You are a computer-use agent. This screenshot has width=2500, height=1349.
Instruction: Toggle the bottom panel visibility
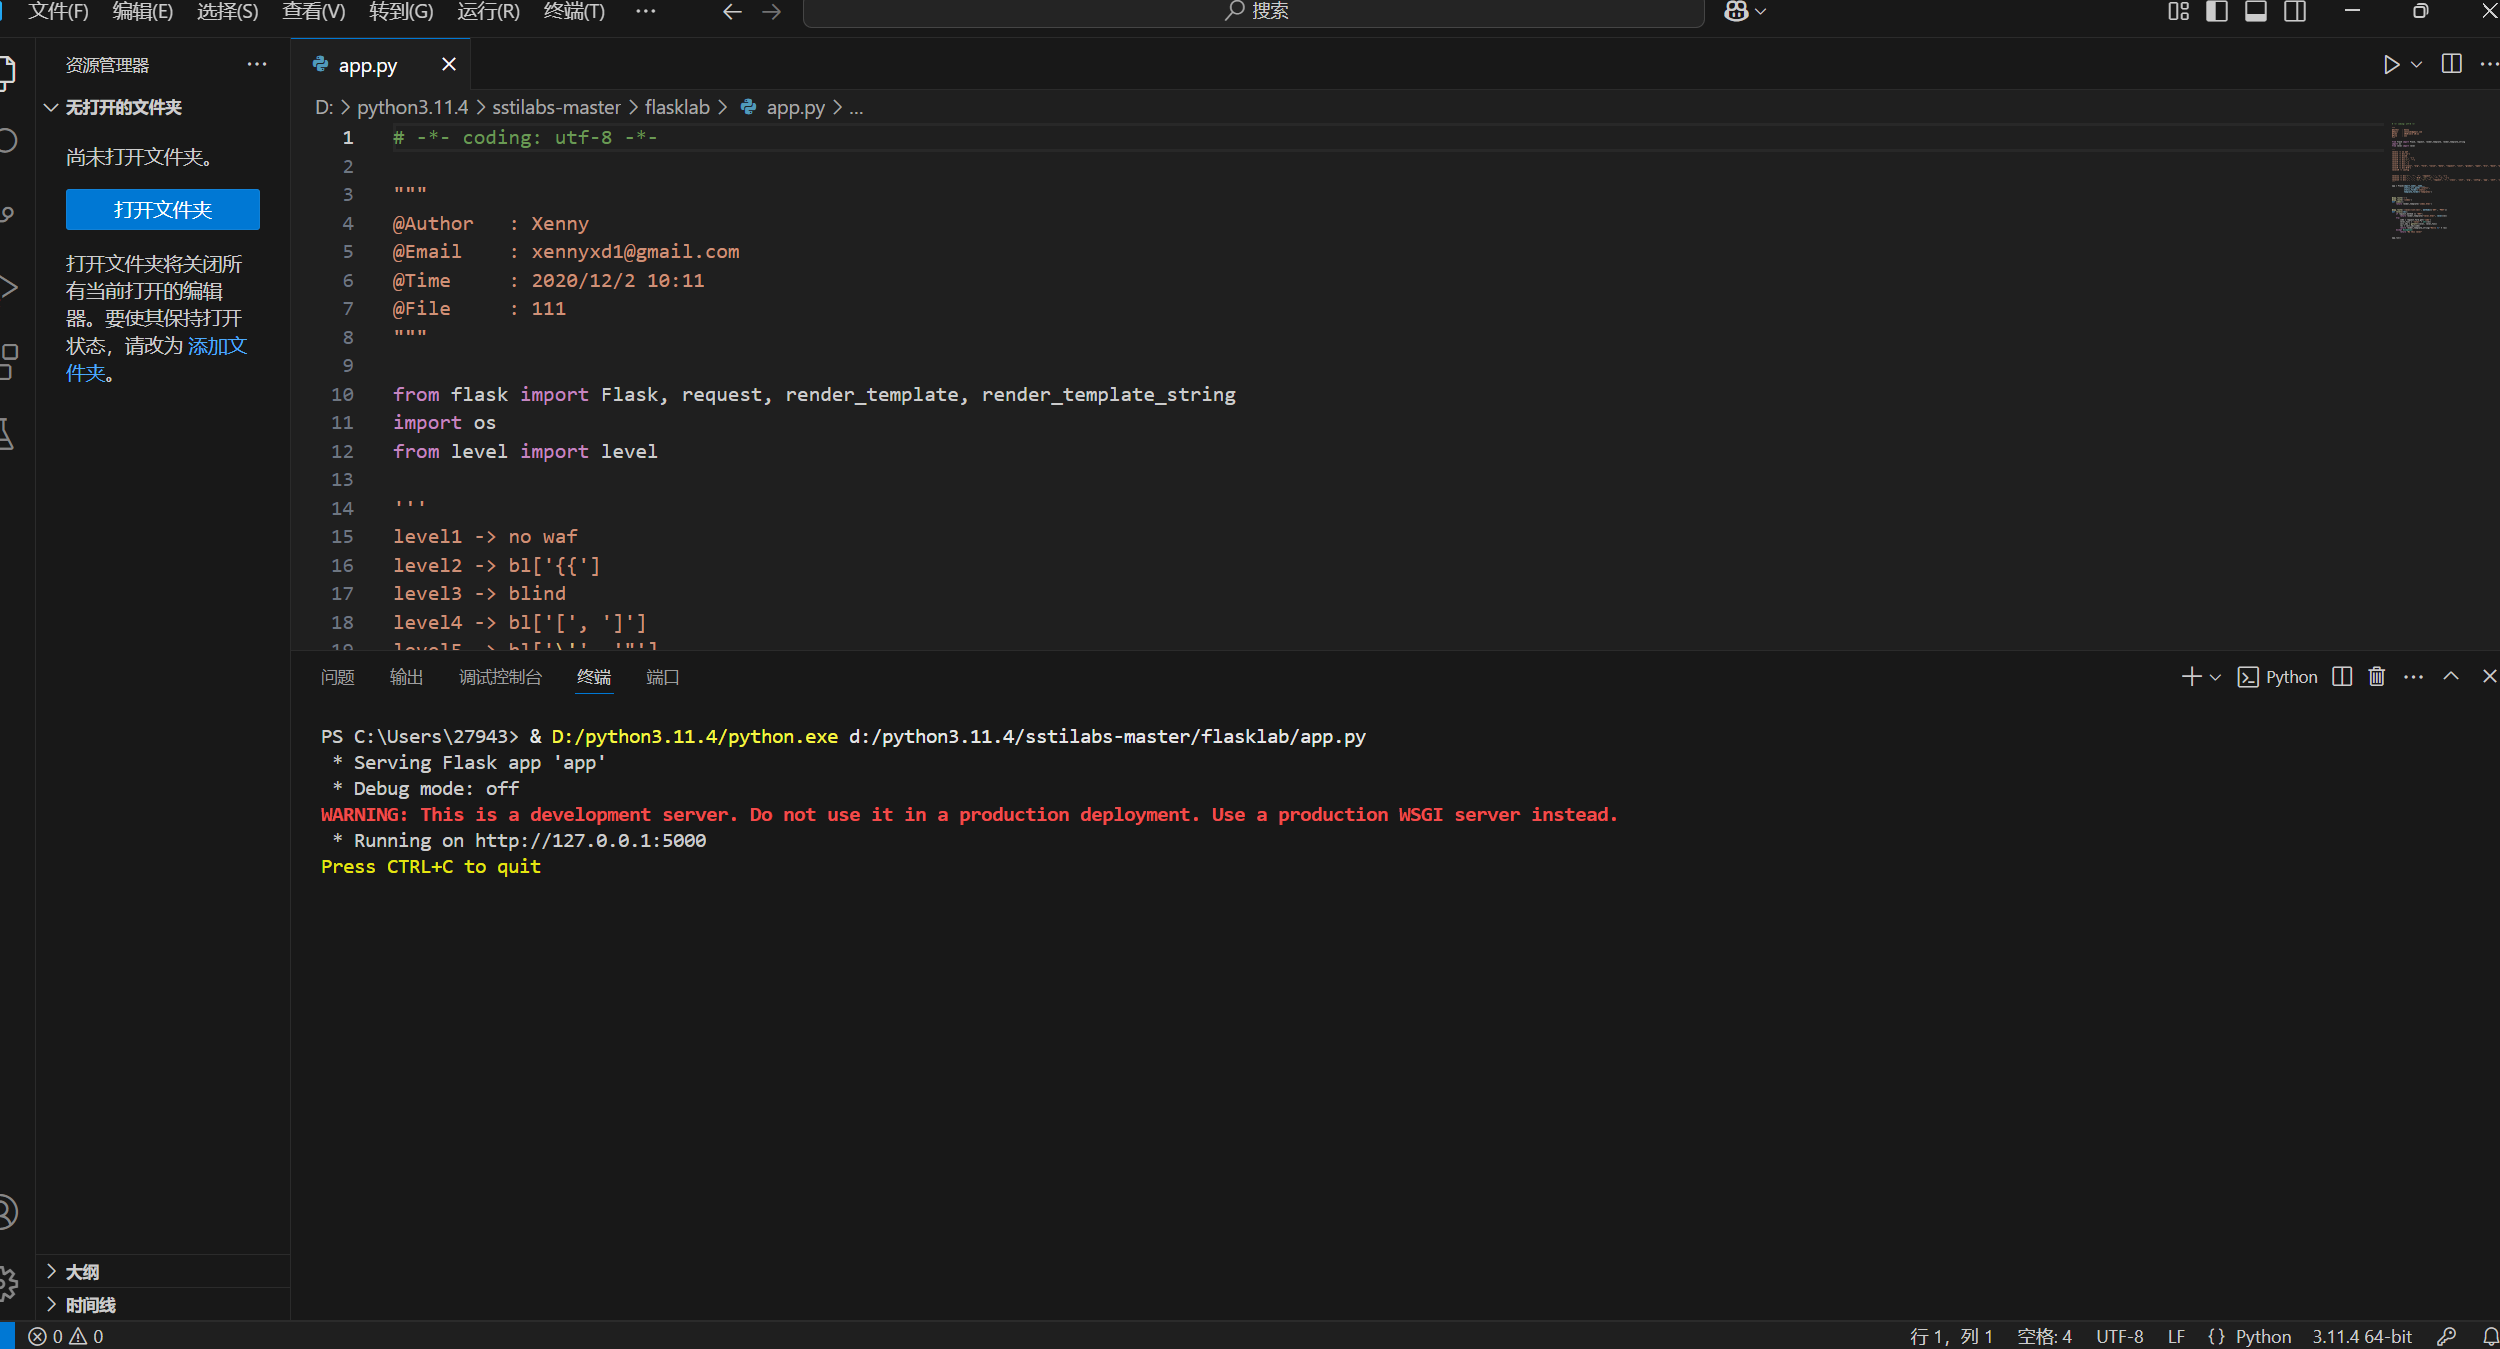point(2256,11)
